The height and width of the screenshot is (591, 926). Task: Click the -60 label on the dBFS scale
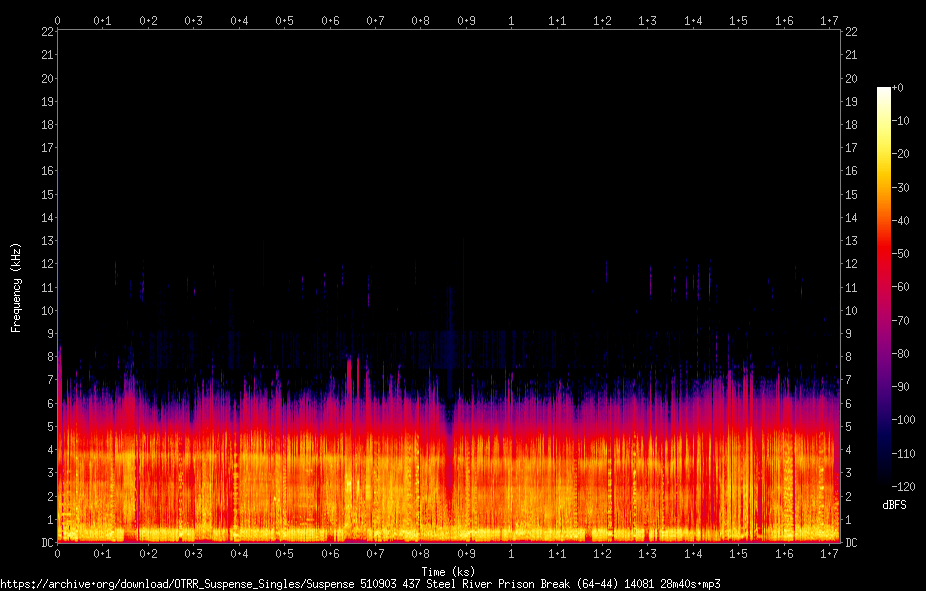pyautogui.click(x=901, y=287)
